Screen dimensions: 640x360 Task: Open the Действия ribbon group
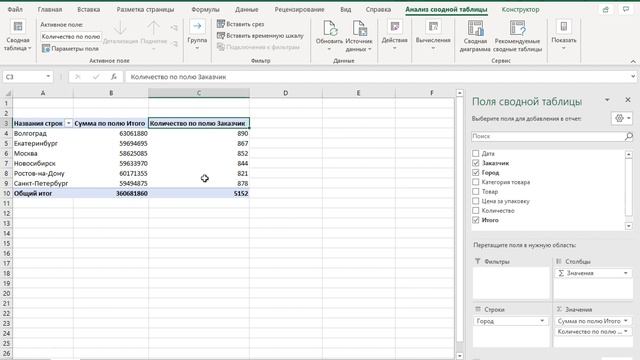coord(394,36)
